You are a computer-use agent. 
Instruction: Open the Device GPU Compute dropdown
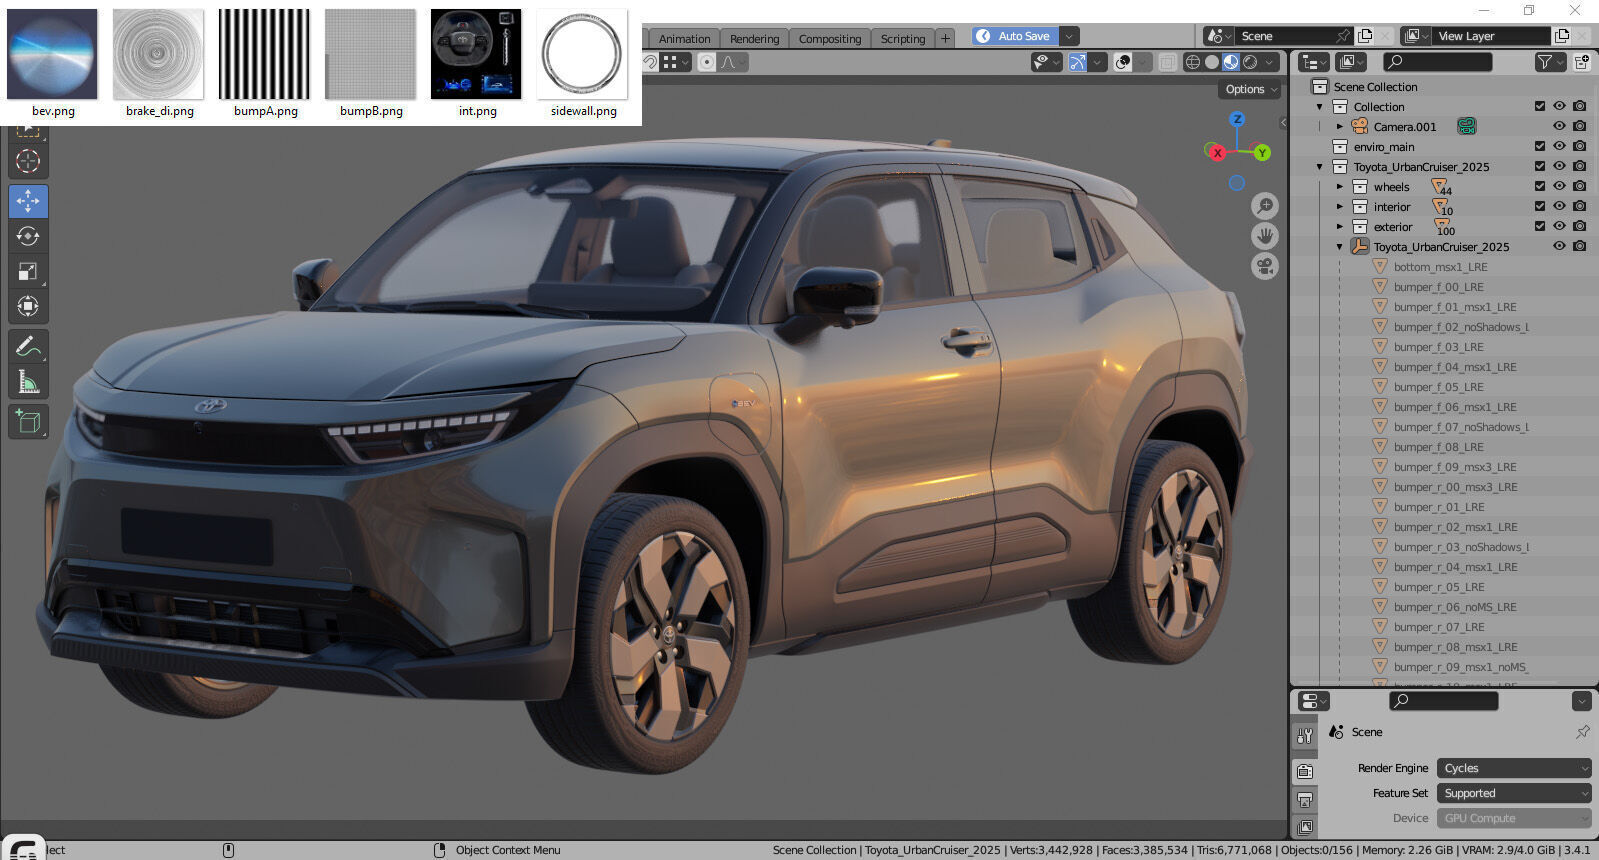(x=1514, y=818)
